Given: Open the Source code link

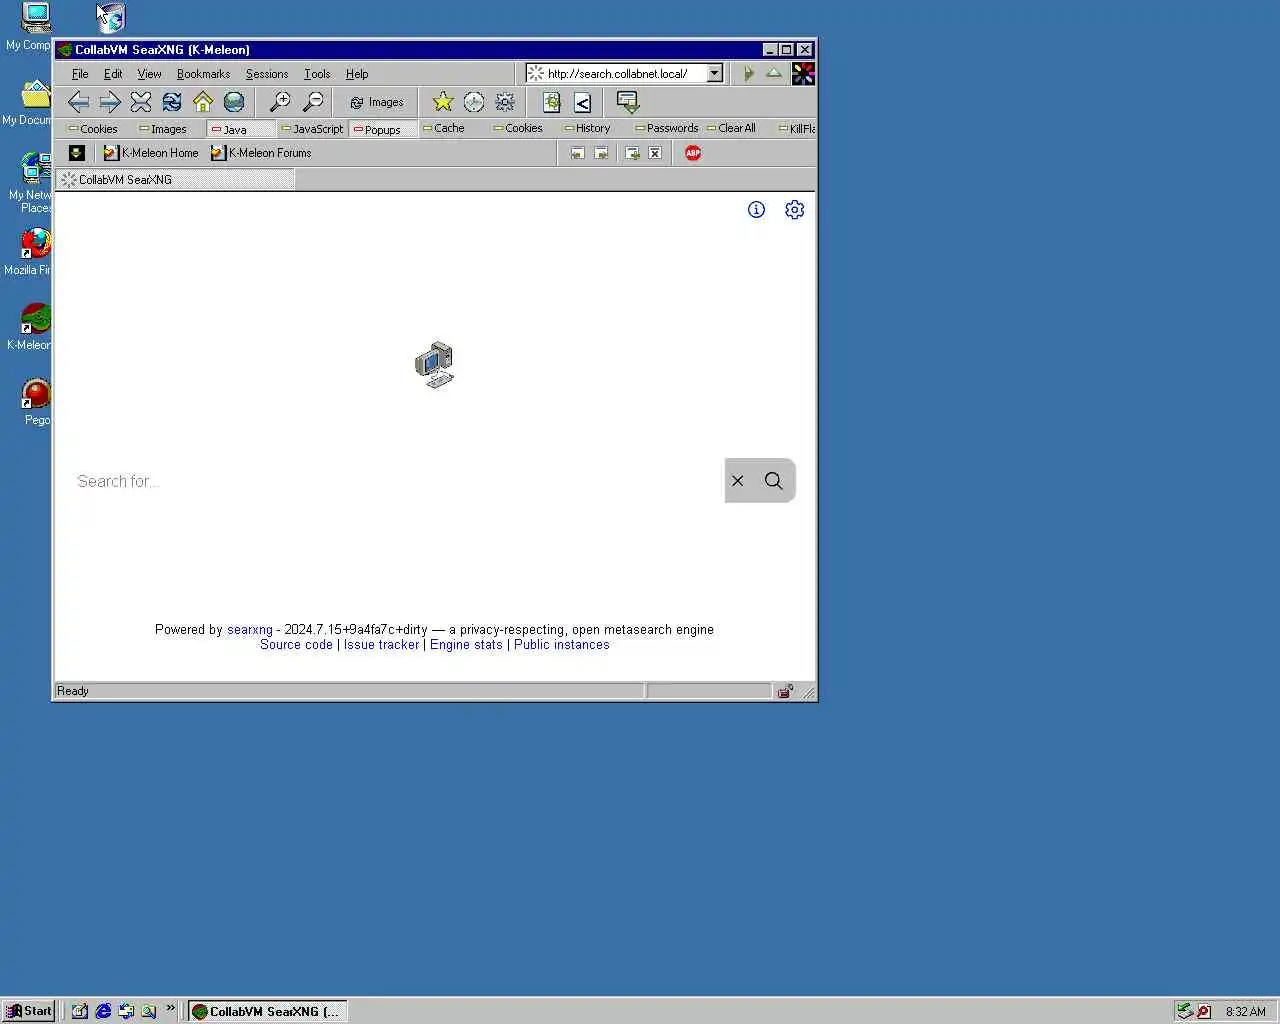Looking at the screenshot, I should pyautogui.click(x=296, y=645).
